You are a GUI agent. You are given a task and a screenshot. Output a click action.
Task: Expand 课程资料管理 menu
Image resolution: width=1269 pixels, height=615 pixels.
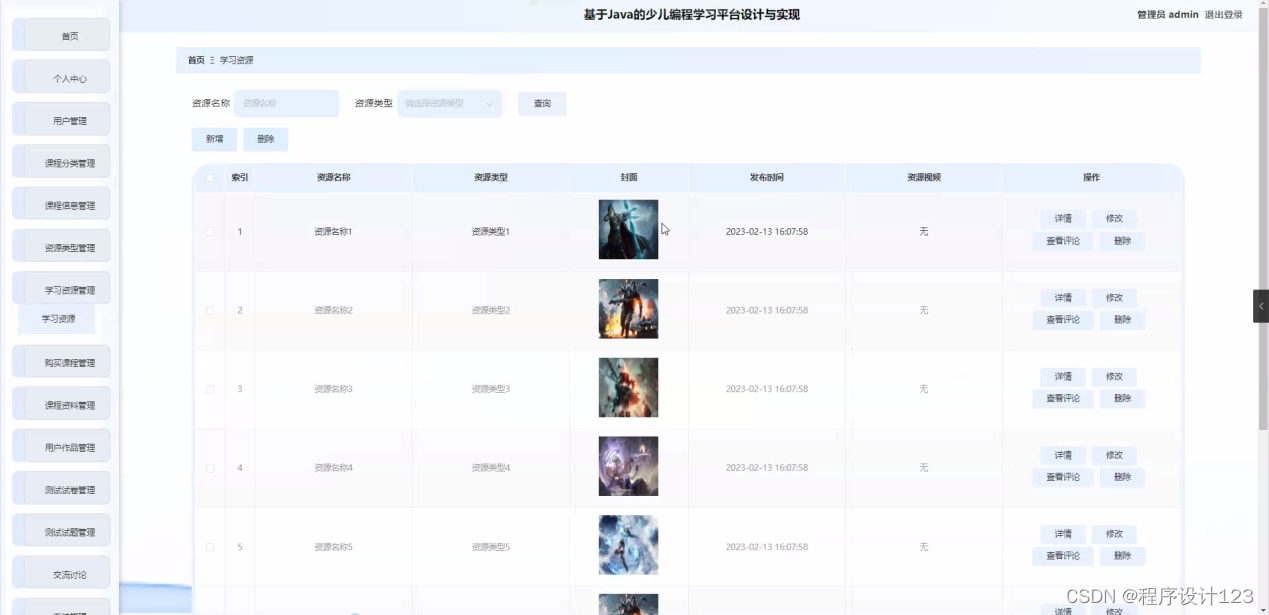tap(62, 405)
